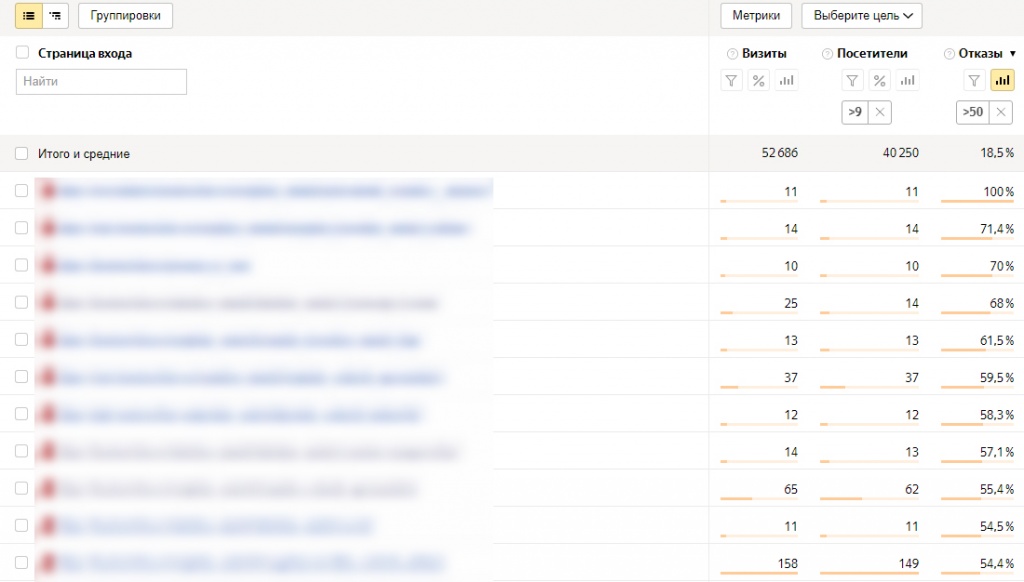Switch to the tree view mode
The image size is (1024, 582).
pyautogui.click(x=56, y=16)
